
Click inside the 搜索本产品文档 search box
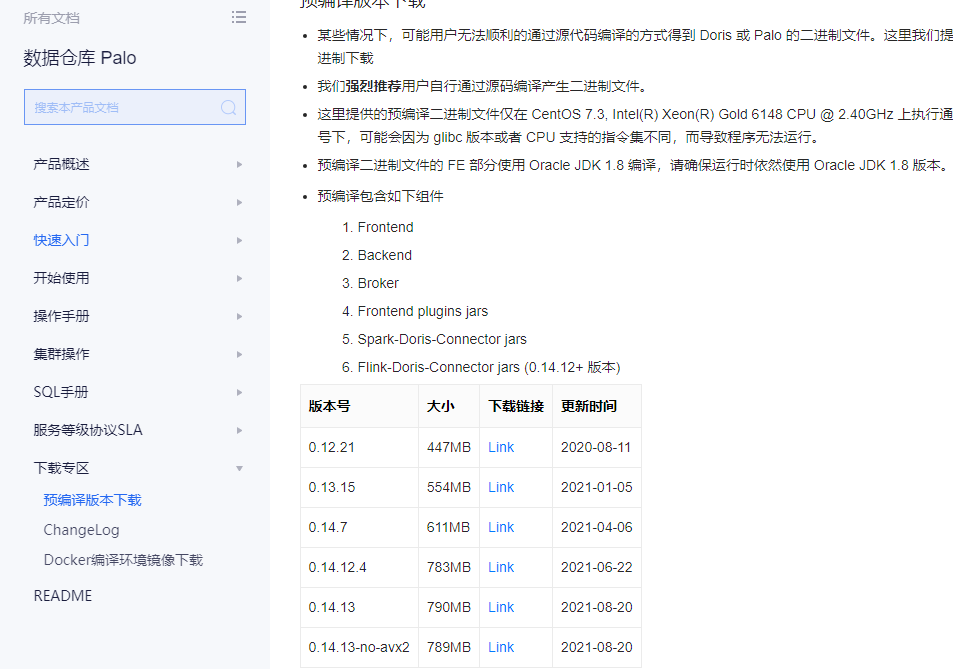pyautogui.click(x=120, y=106)
